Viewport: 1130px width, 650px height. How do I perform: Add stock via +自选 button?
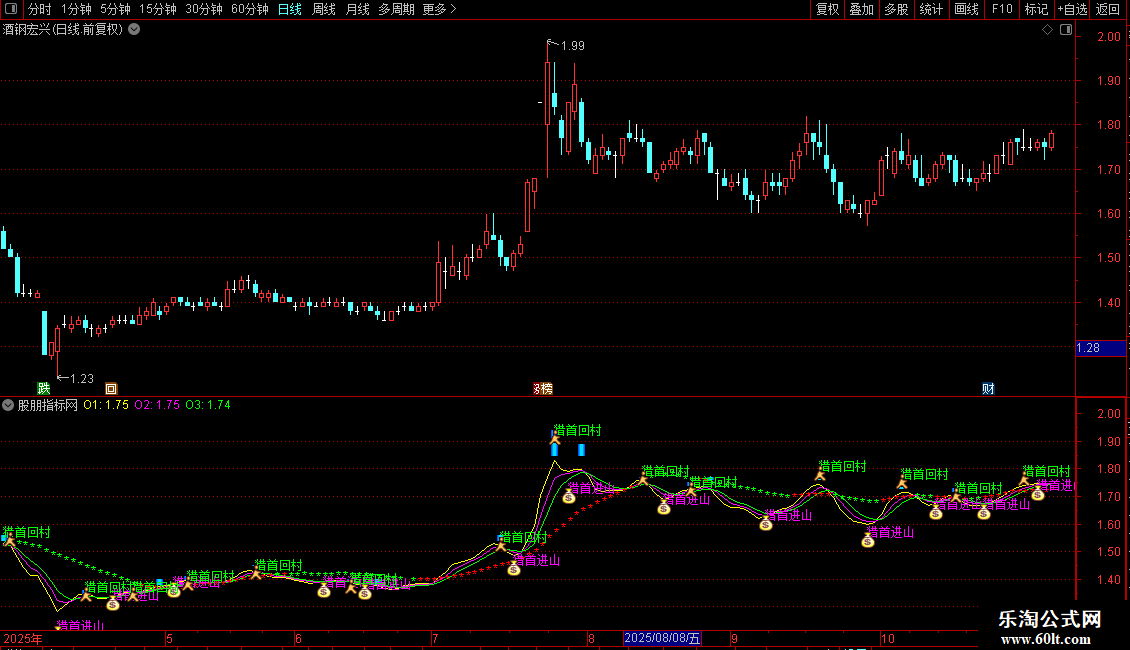(x=1072, y=9)
